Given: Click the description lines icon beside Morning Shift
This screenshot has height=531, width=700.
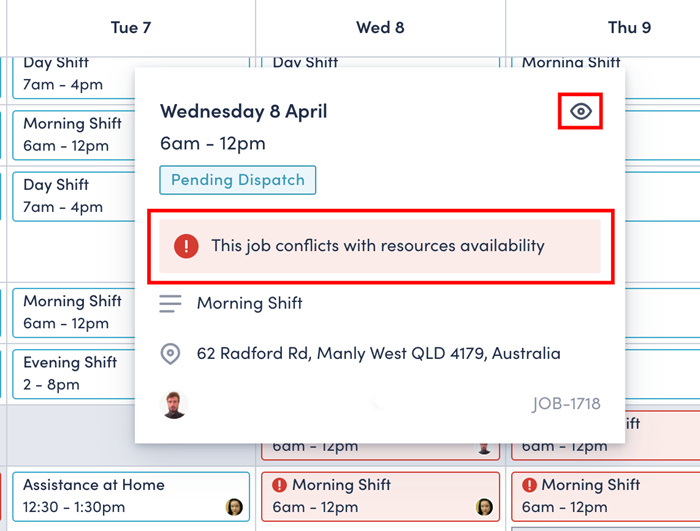Looking at the screenshot, I should (170, 303).
